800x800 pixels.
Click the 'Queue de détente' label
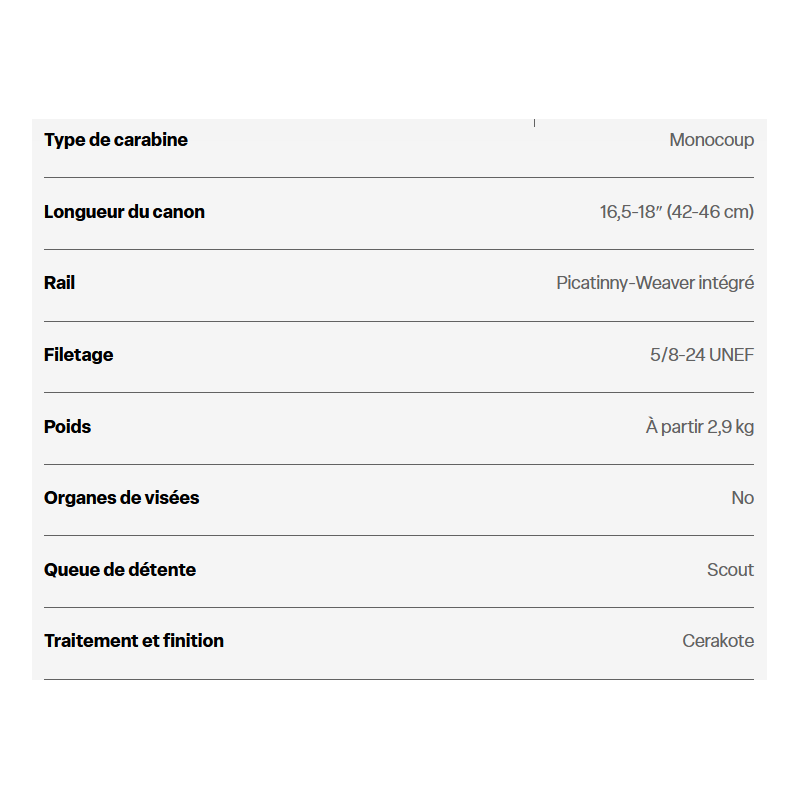click(x=120, y=569)
